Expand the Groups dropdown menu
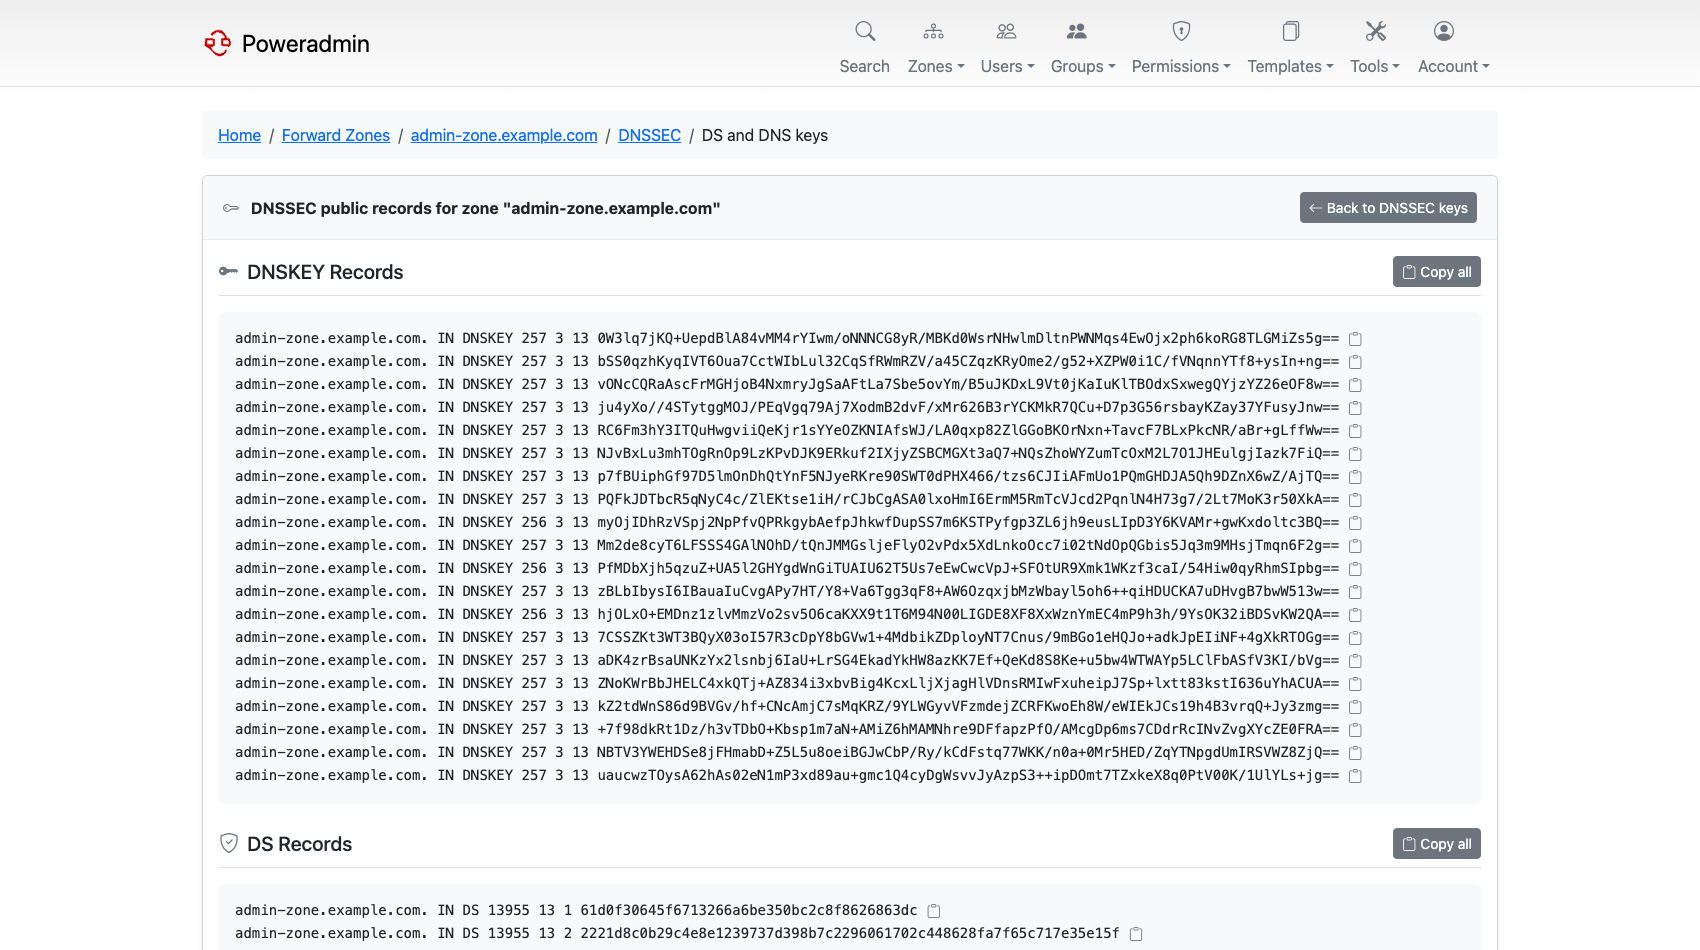 pos(1083,66)
